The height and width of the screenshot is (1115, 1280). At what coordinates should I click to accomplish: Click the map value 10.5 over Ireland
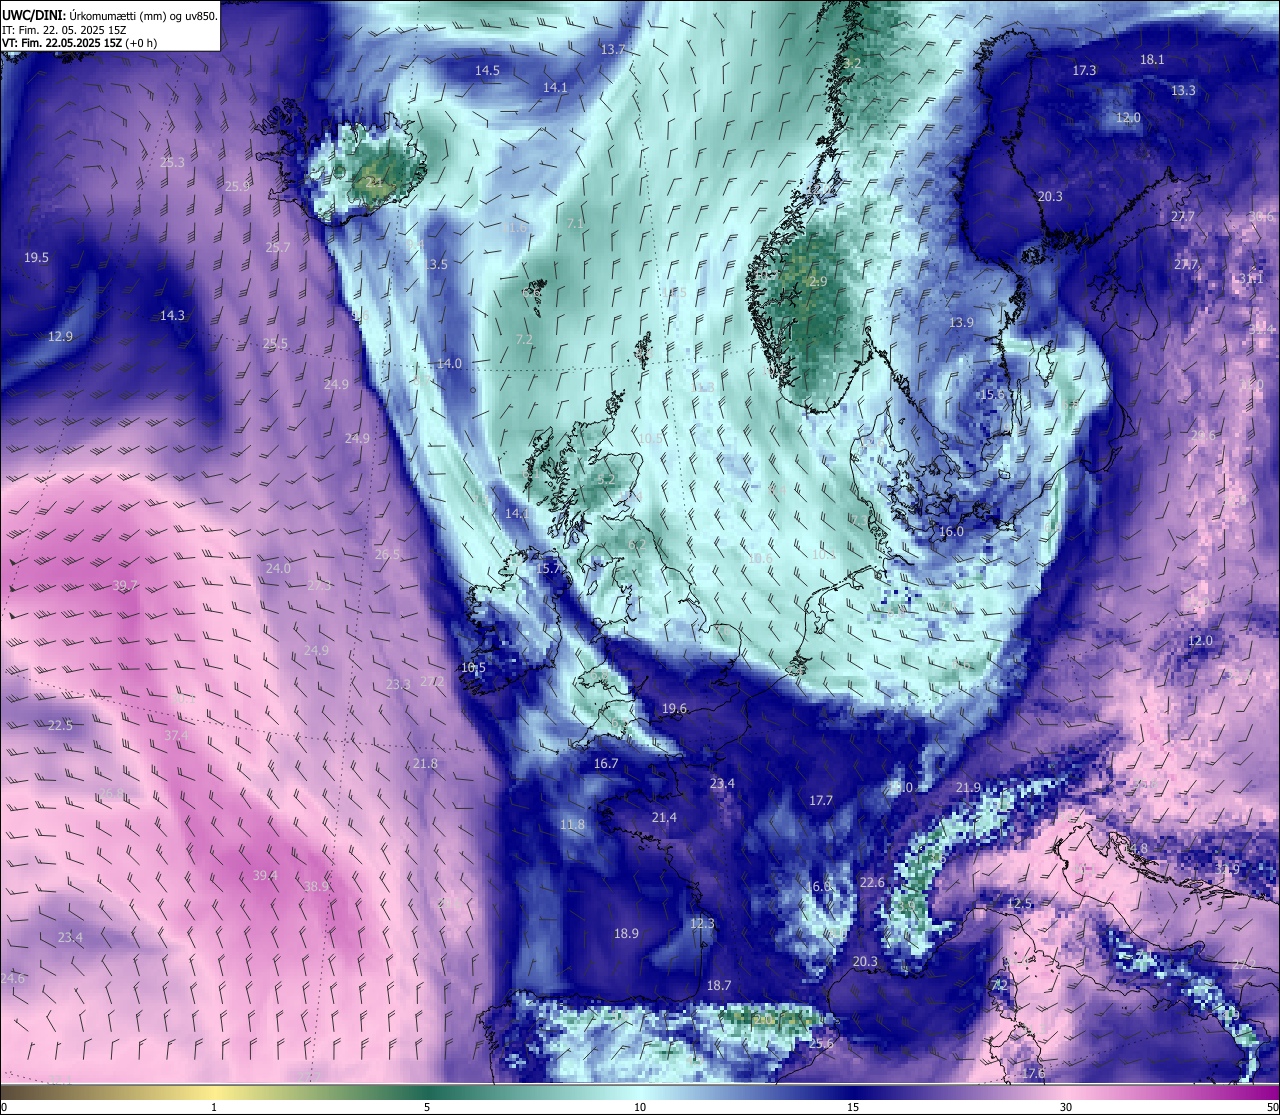coord(473,668)
